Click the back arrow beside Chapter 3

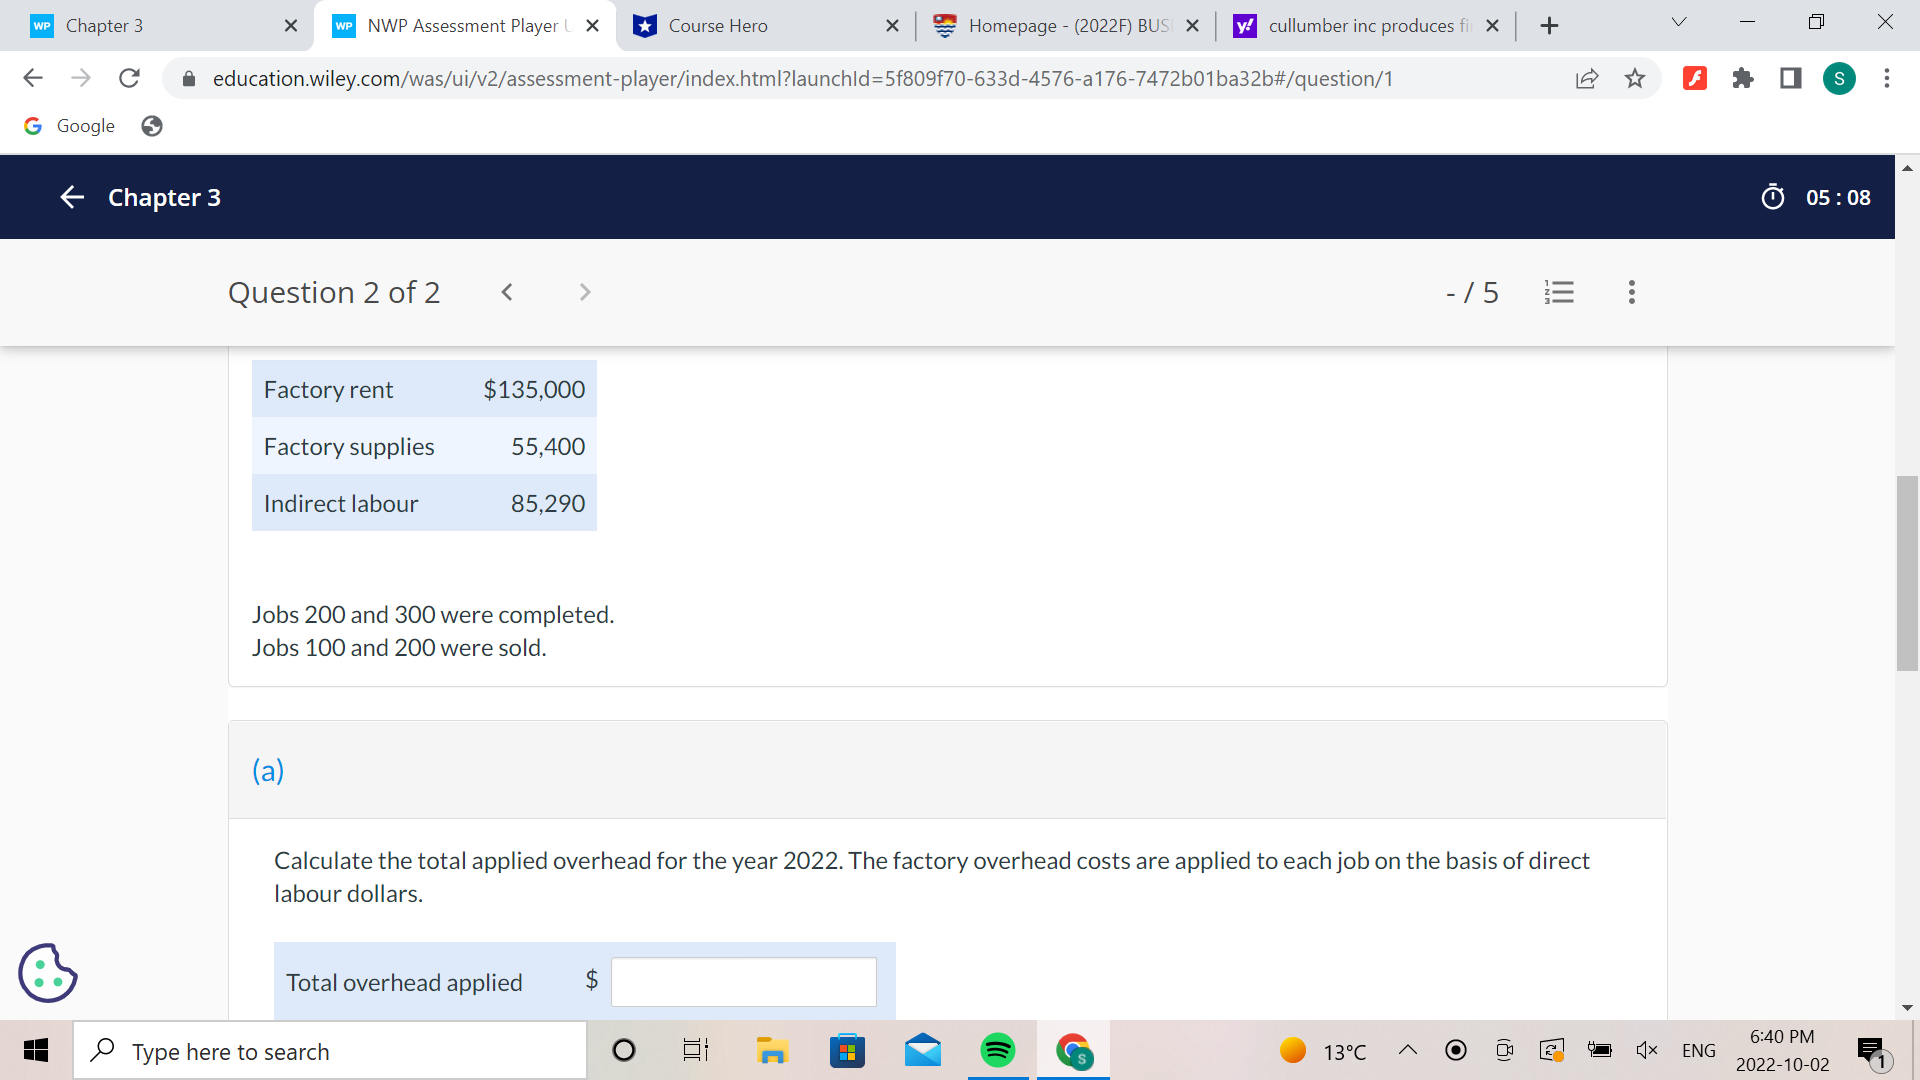[72, 197]
